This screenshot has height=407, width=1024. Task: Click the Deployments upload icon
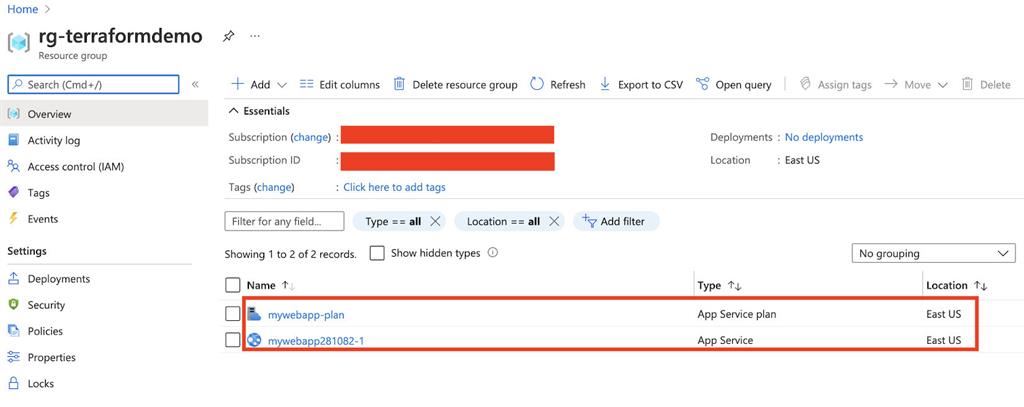coord(13,278)
